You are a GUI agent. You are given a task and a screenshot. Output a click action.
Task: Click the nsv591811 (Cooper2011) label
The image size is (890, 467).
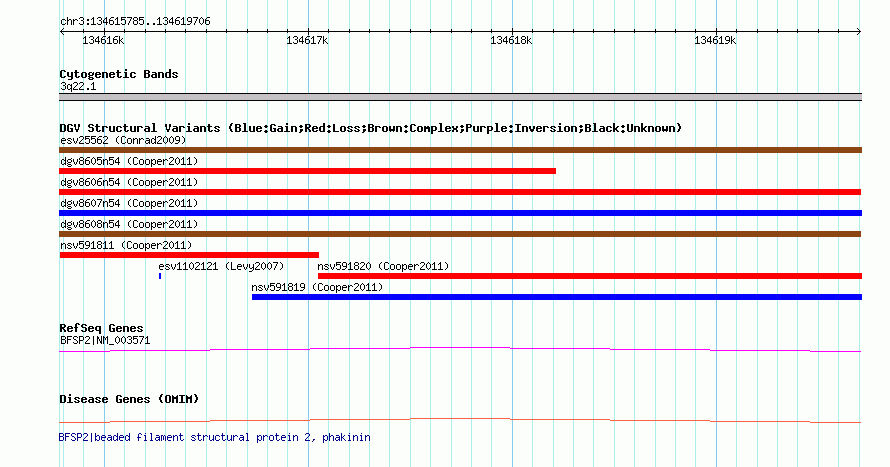click(126, 245)
